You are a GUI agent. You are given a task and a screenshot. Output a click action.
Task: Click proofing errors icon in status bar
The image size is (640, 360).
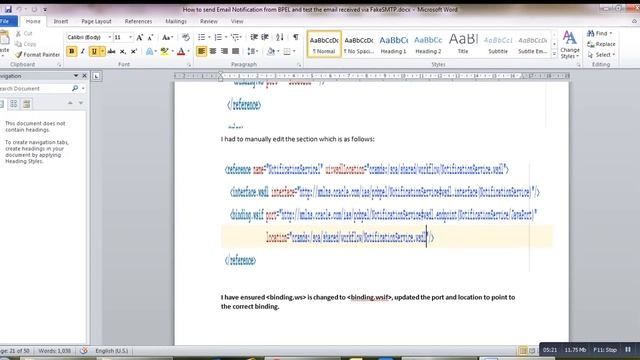pos(84,351)
